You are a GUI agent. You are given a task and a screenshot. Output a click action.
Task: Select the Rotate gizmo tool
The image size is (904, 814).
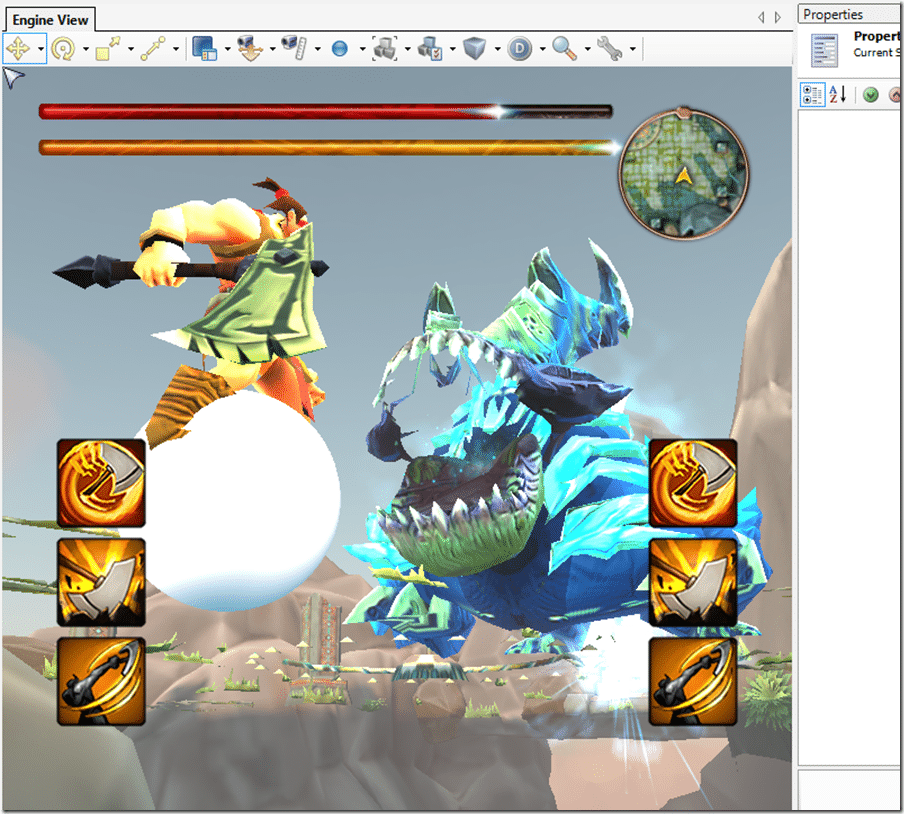[63, 48]
